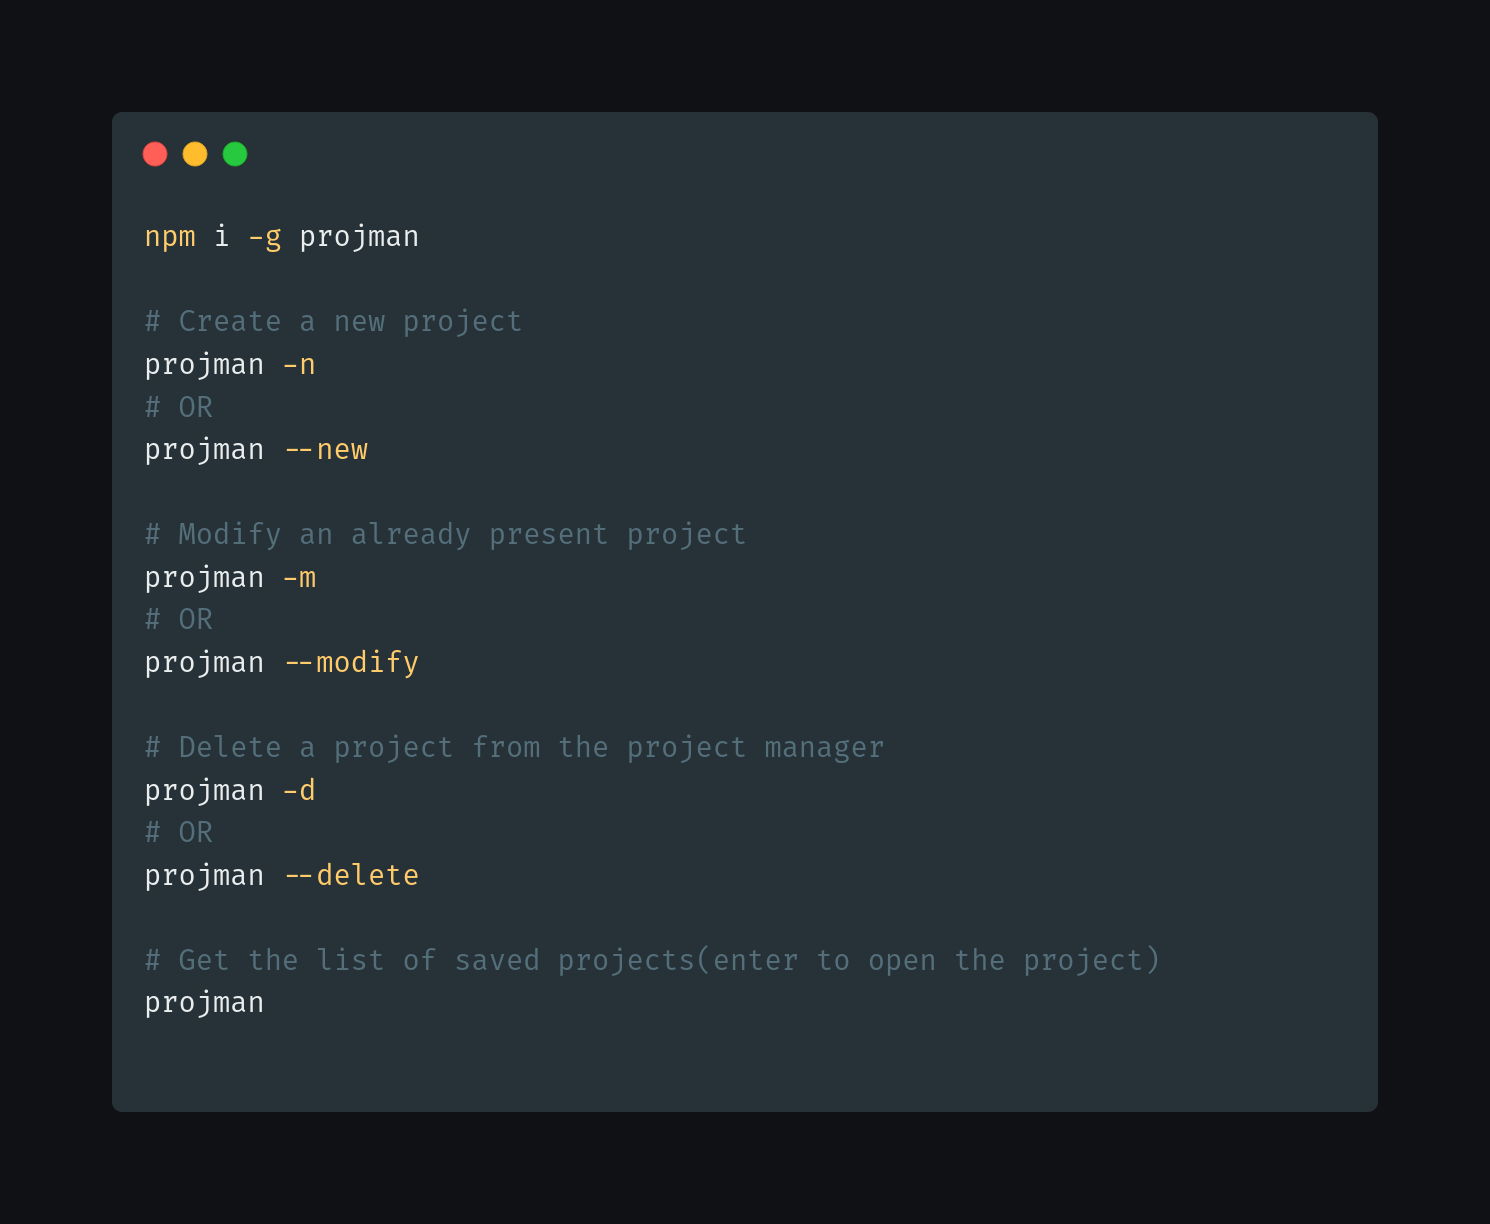Click the '# Delete a project' comment line

pyautogui.click(x=514, y=748)
